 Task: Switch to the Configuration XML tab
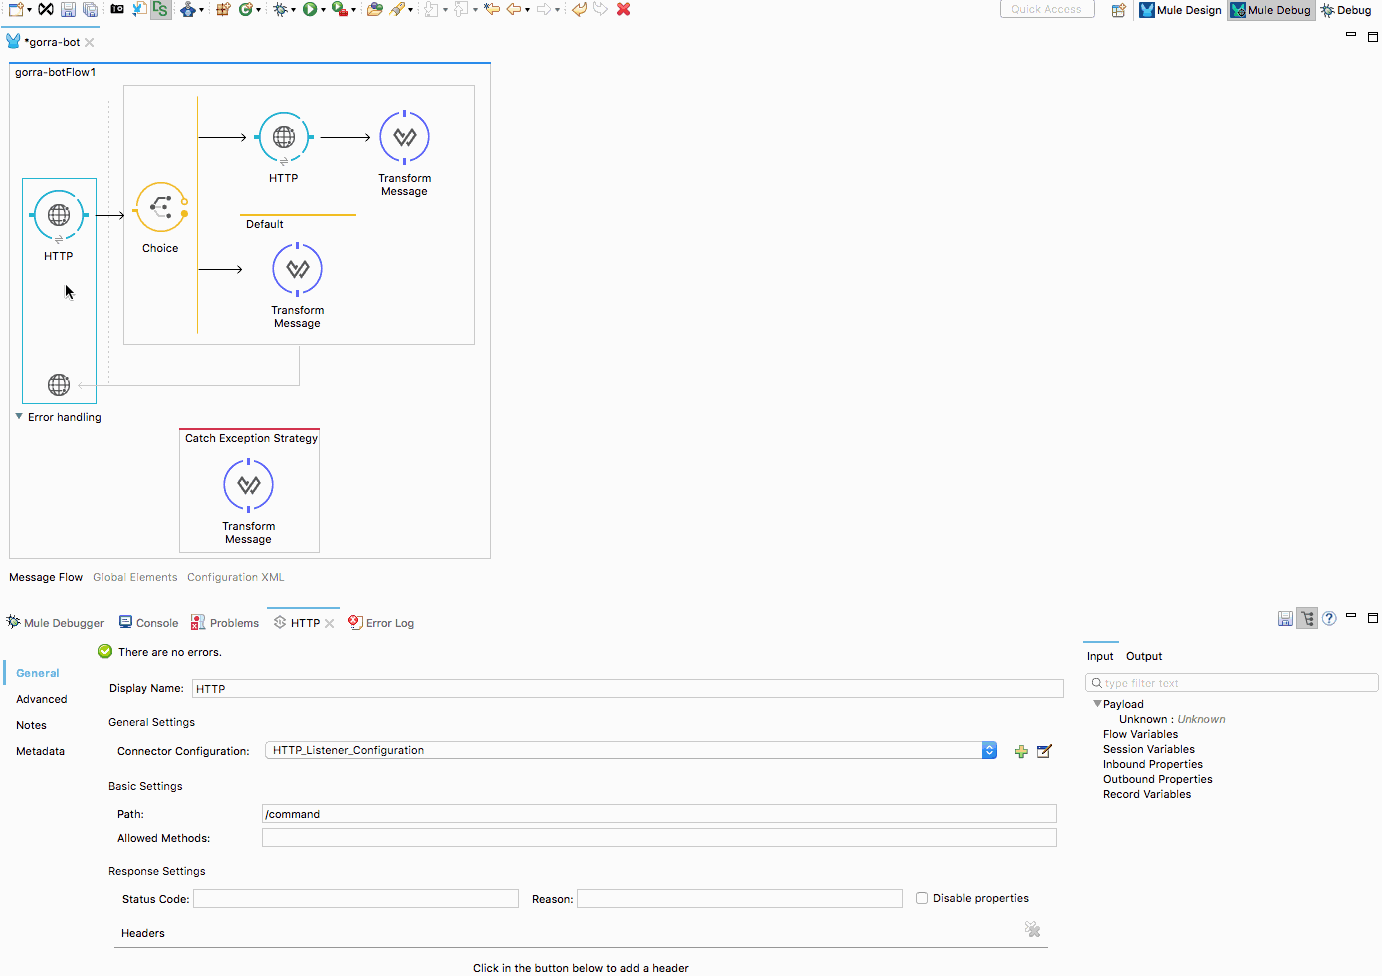tap(235, 577)
